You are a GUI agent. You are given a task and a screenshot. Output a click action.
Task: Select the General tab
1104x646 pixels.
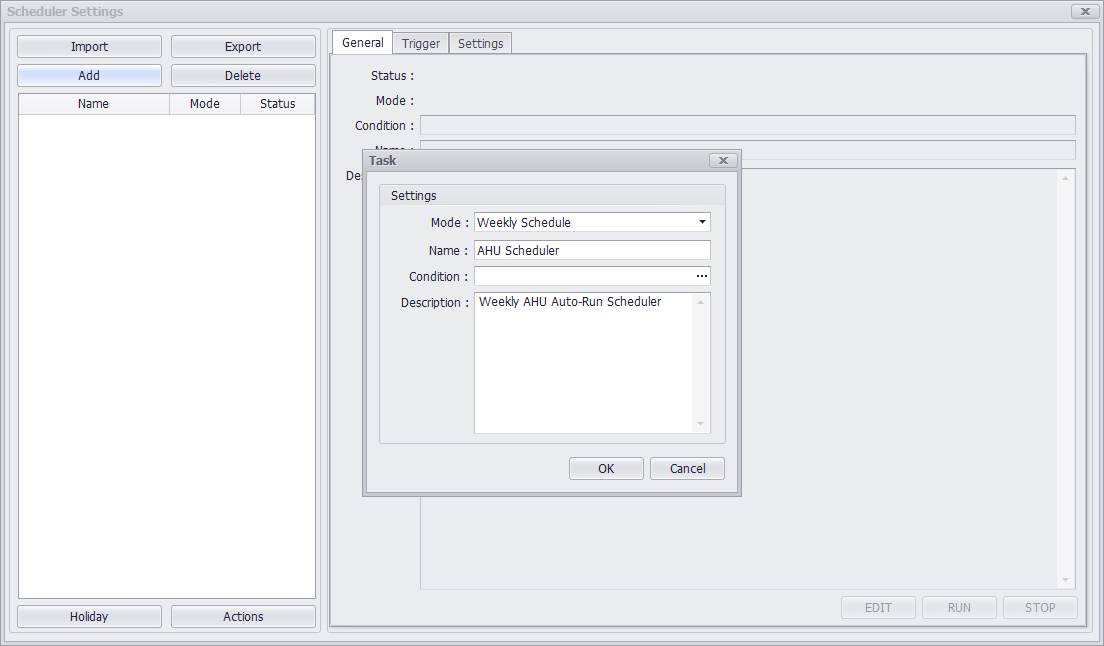362,43
